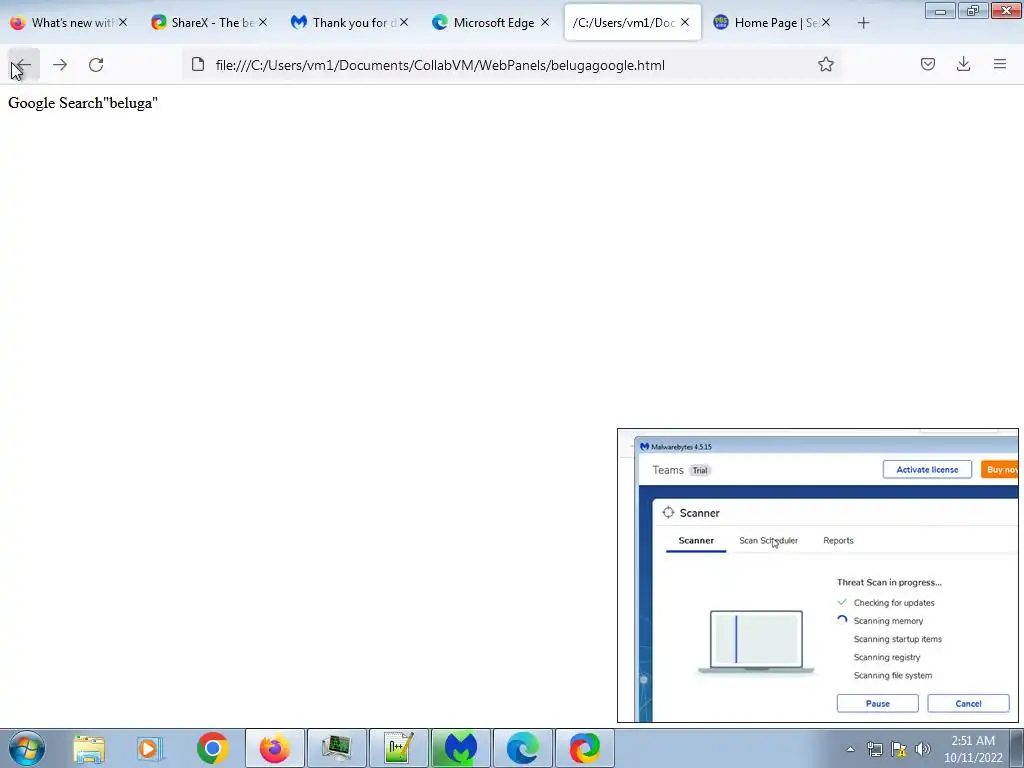Minimize the Firefox window
Image resolution: width=1024 pixels, height=768 pixels.
(940, 11)
